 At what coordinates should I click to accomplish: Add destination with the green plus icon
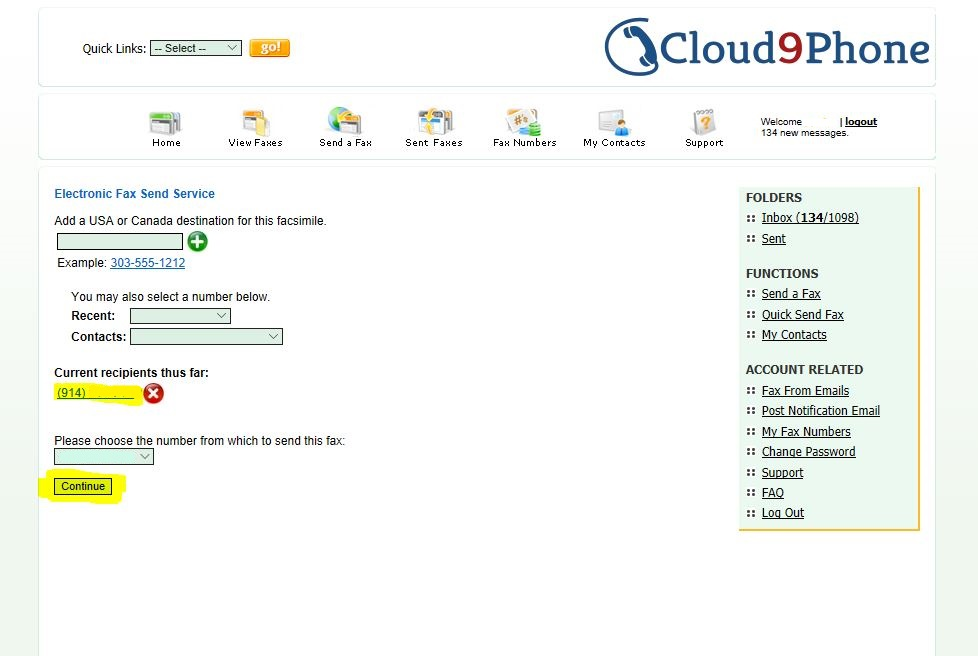click(x=198, y=241)
